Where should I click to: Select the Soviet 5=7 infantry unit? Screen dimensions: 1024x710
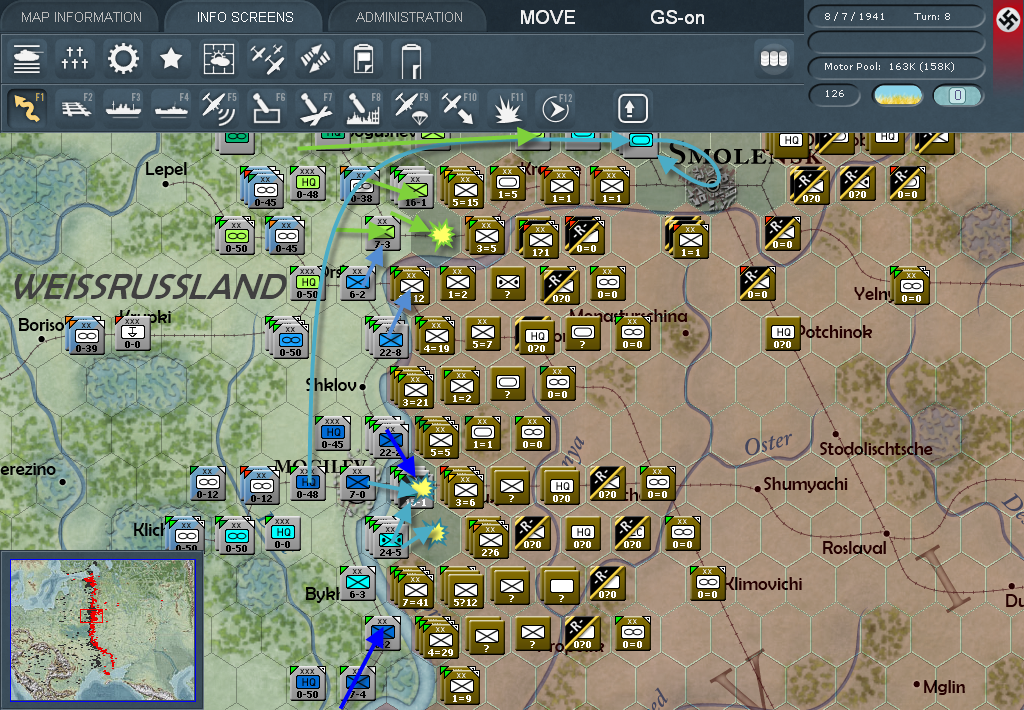click(482, 334)
